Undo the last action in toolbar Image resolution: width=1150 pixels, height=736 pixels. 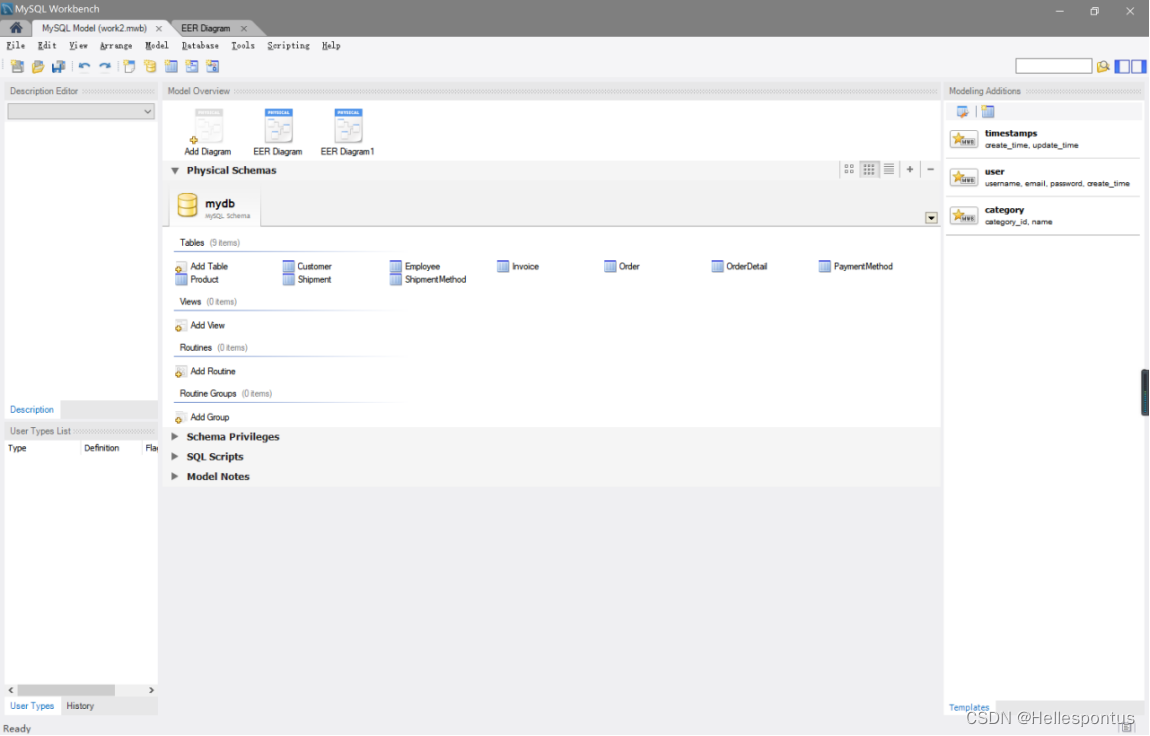click(x=84, y=67)
